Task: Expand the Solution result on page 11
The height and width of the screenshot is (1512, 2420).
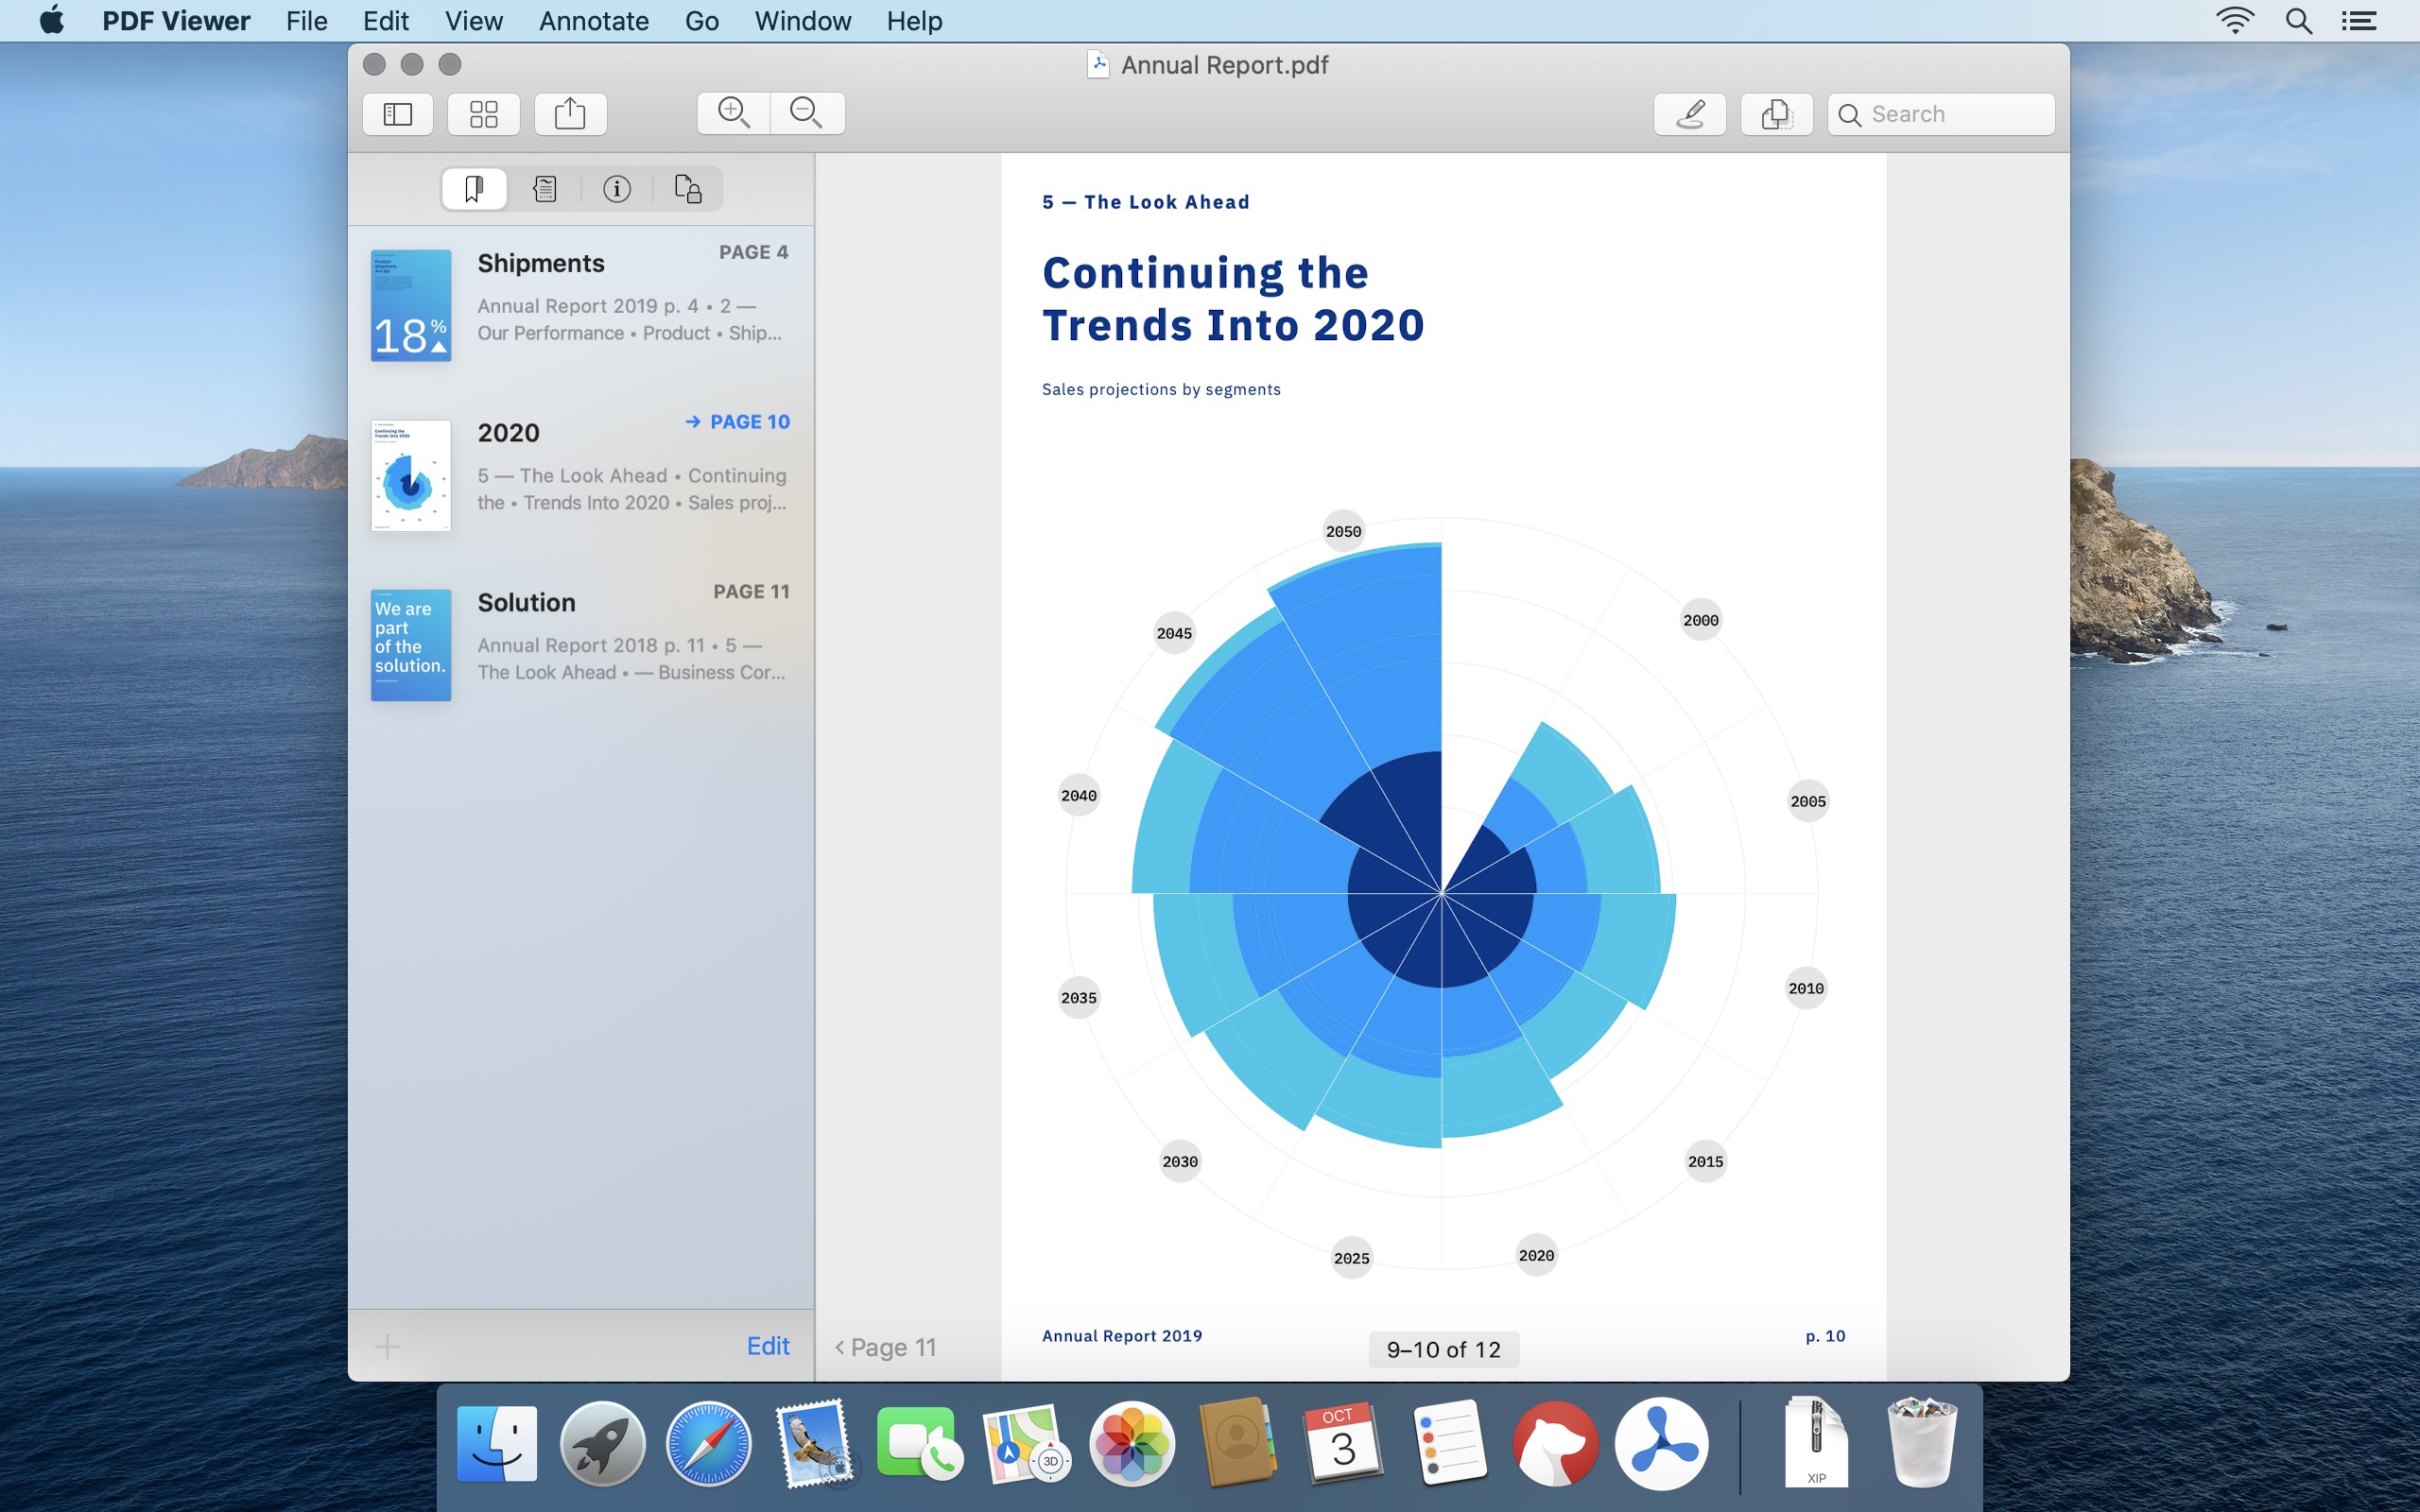Action: 583,636
